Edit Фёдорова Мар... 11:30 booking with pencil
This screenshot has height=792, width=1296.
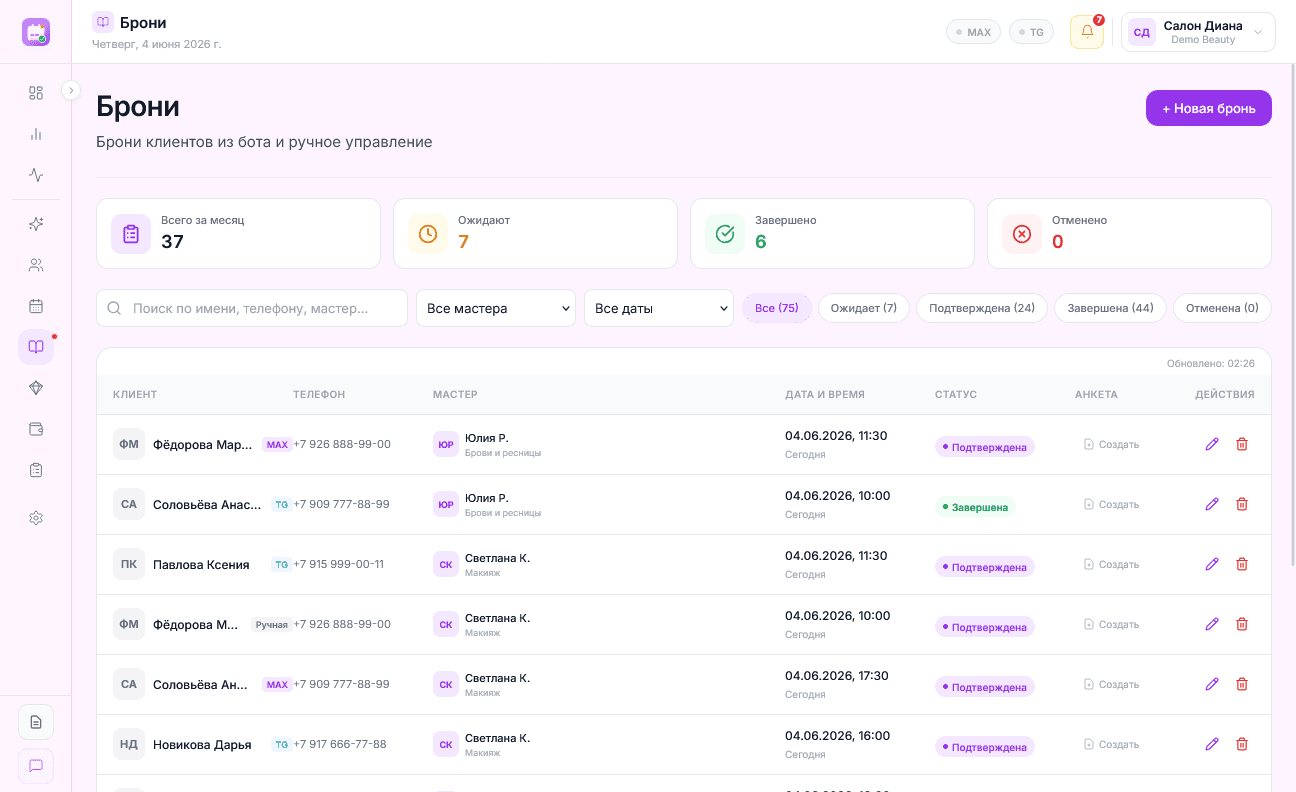pyautogui.click(x=1212, y=444)
